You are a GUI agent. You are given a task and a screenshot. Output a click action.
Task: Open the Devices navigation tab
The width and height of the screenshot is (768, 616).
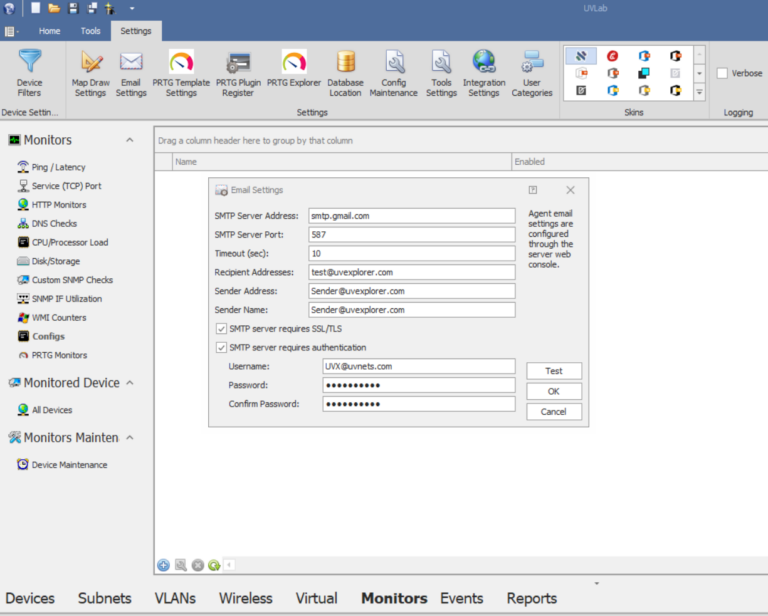[x=30, y=598]
